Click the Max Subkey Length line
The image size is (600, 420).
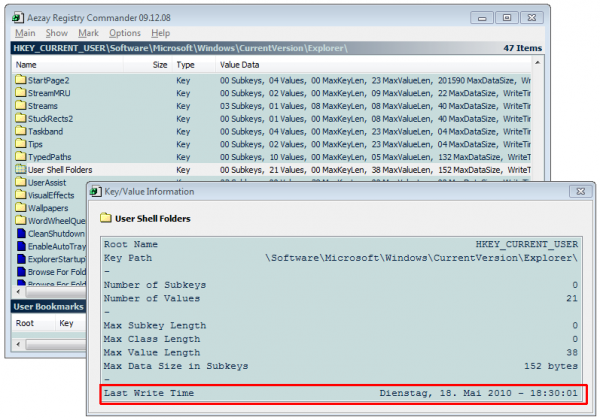point(341,326)
